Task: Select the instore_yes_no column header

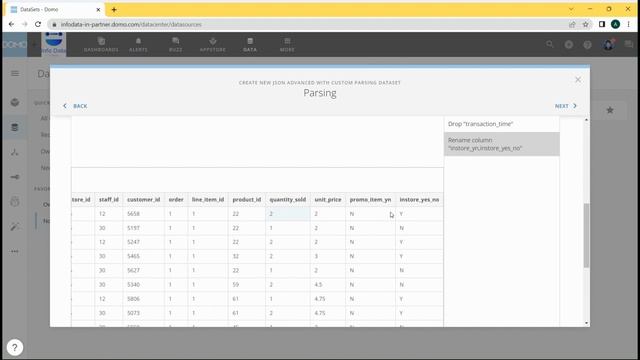Action: click(x=419, y=200)
